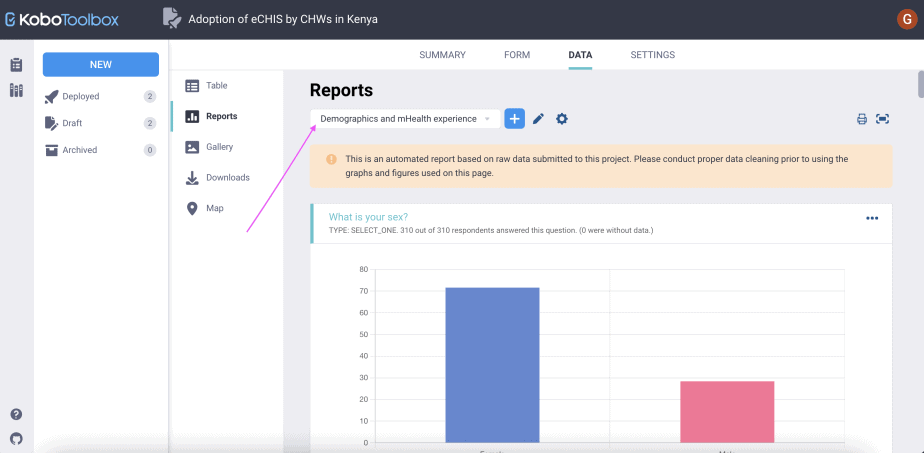Switch to the FORM tab
Screen dimensions: 924x453
[x=517, y=55]
